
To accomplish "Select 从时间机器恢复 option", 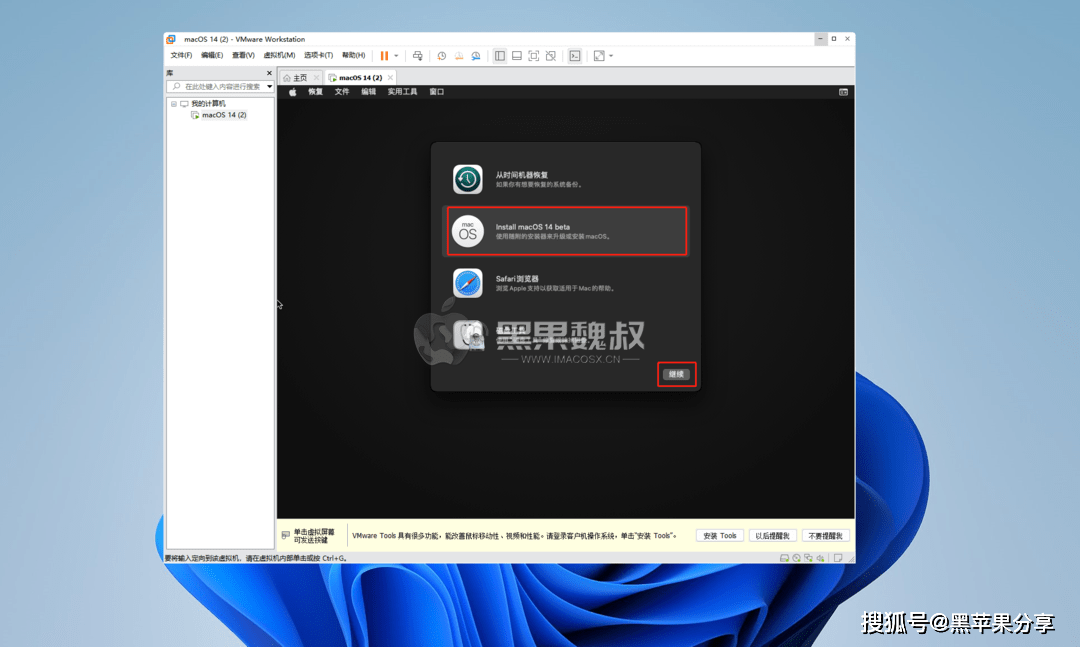I will [565, 179].
